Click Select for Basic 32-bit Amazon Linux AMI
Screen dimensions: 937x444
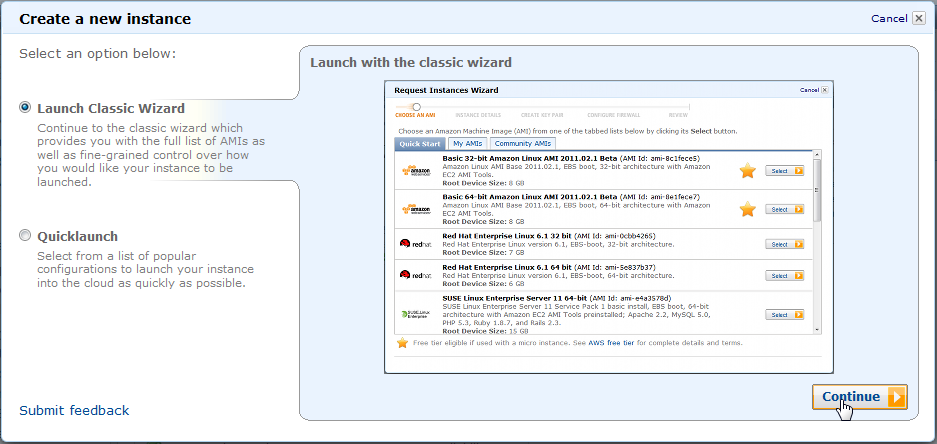click(x=784, y=171)
